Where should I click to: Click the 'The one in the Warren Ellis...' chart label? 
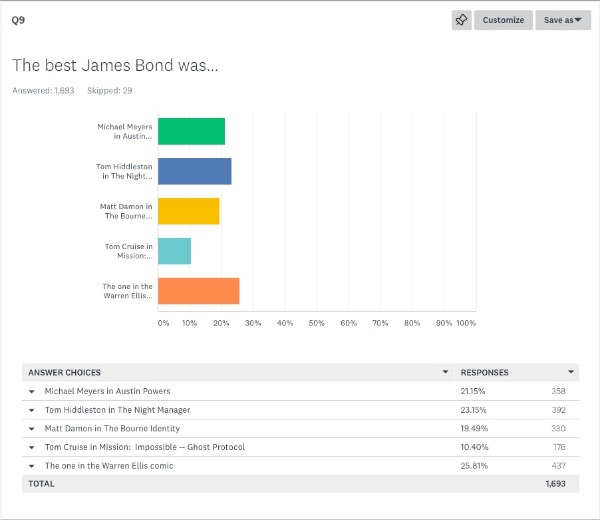click(127, 291)
